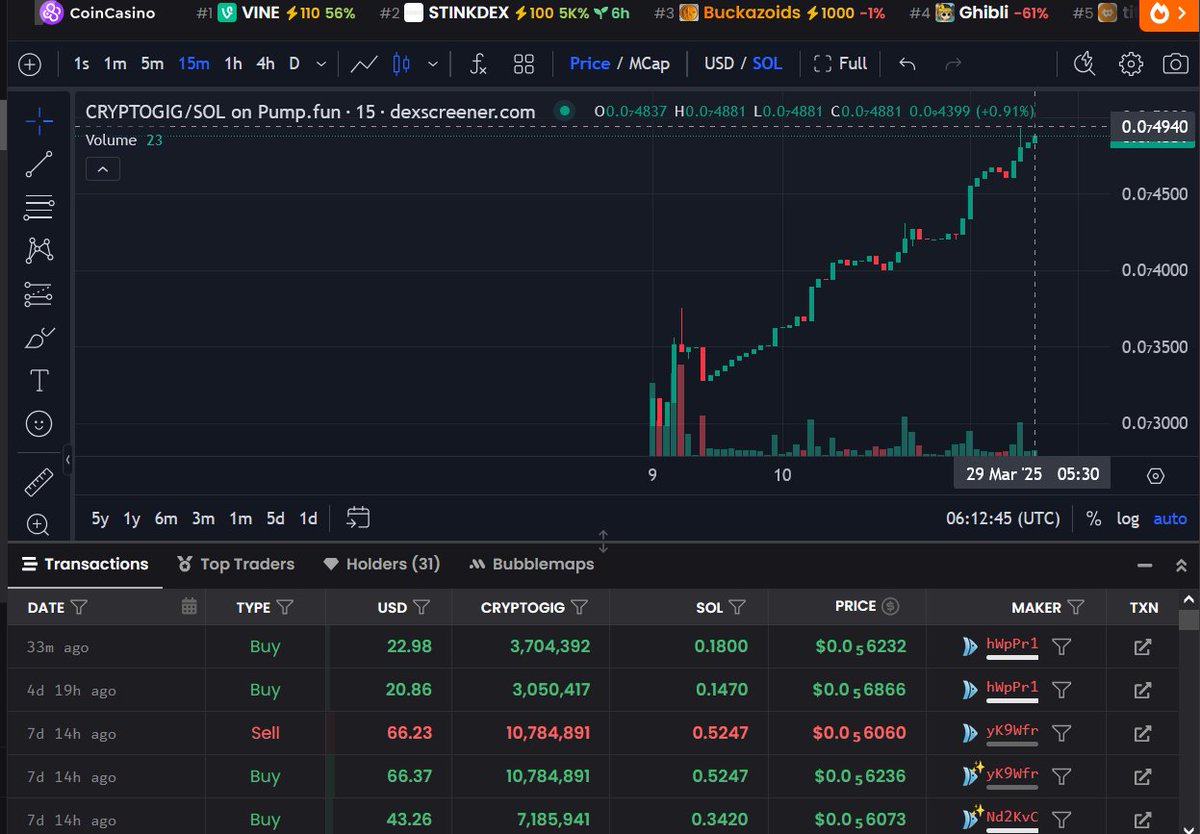Image resolution: width=1200 pixels, height=834 pixels.
Task: Select the crosshair cursor tool
Action: tap(39, 122)
